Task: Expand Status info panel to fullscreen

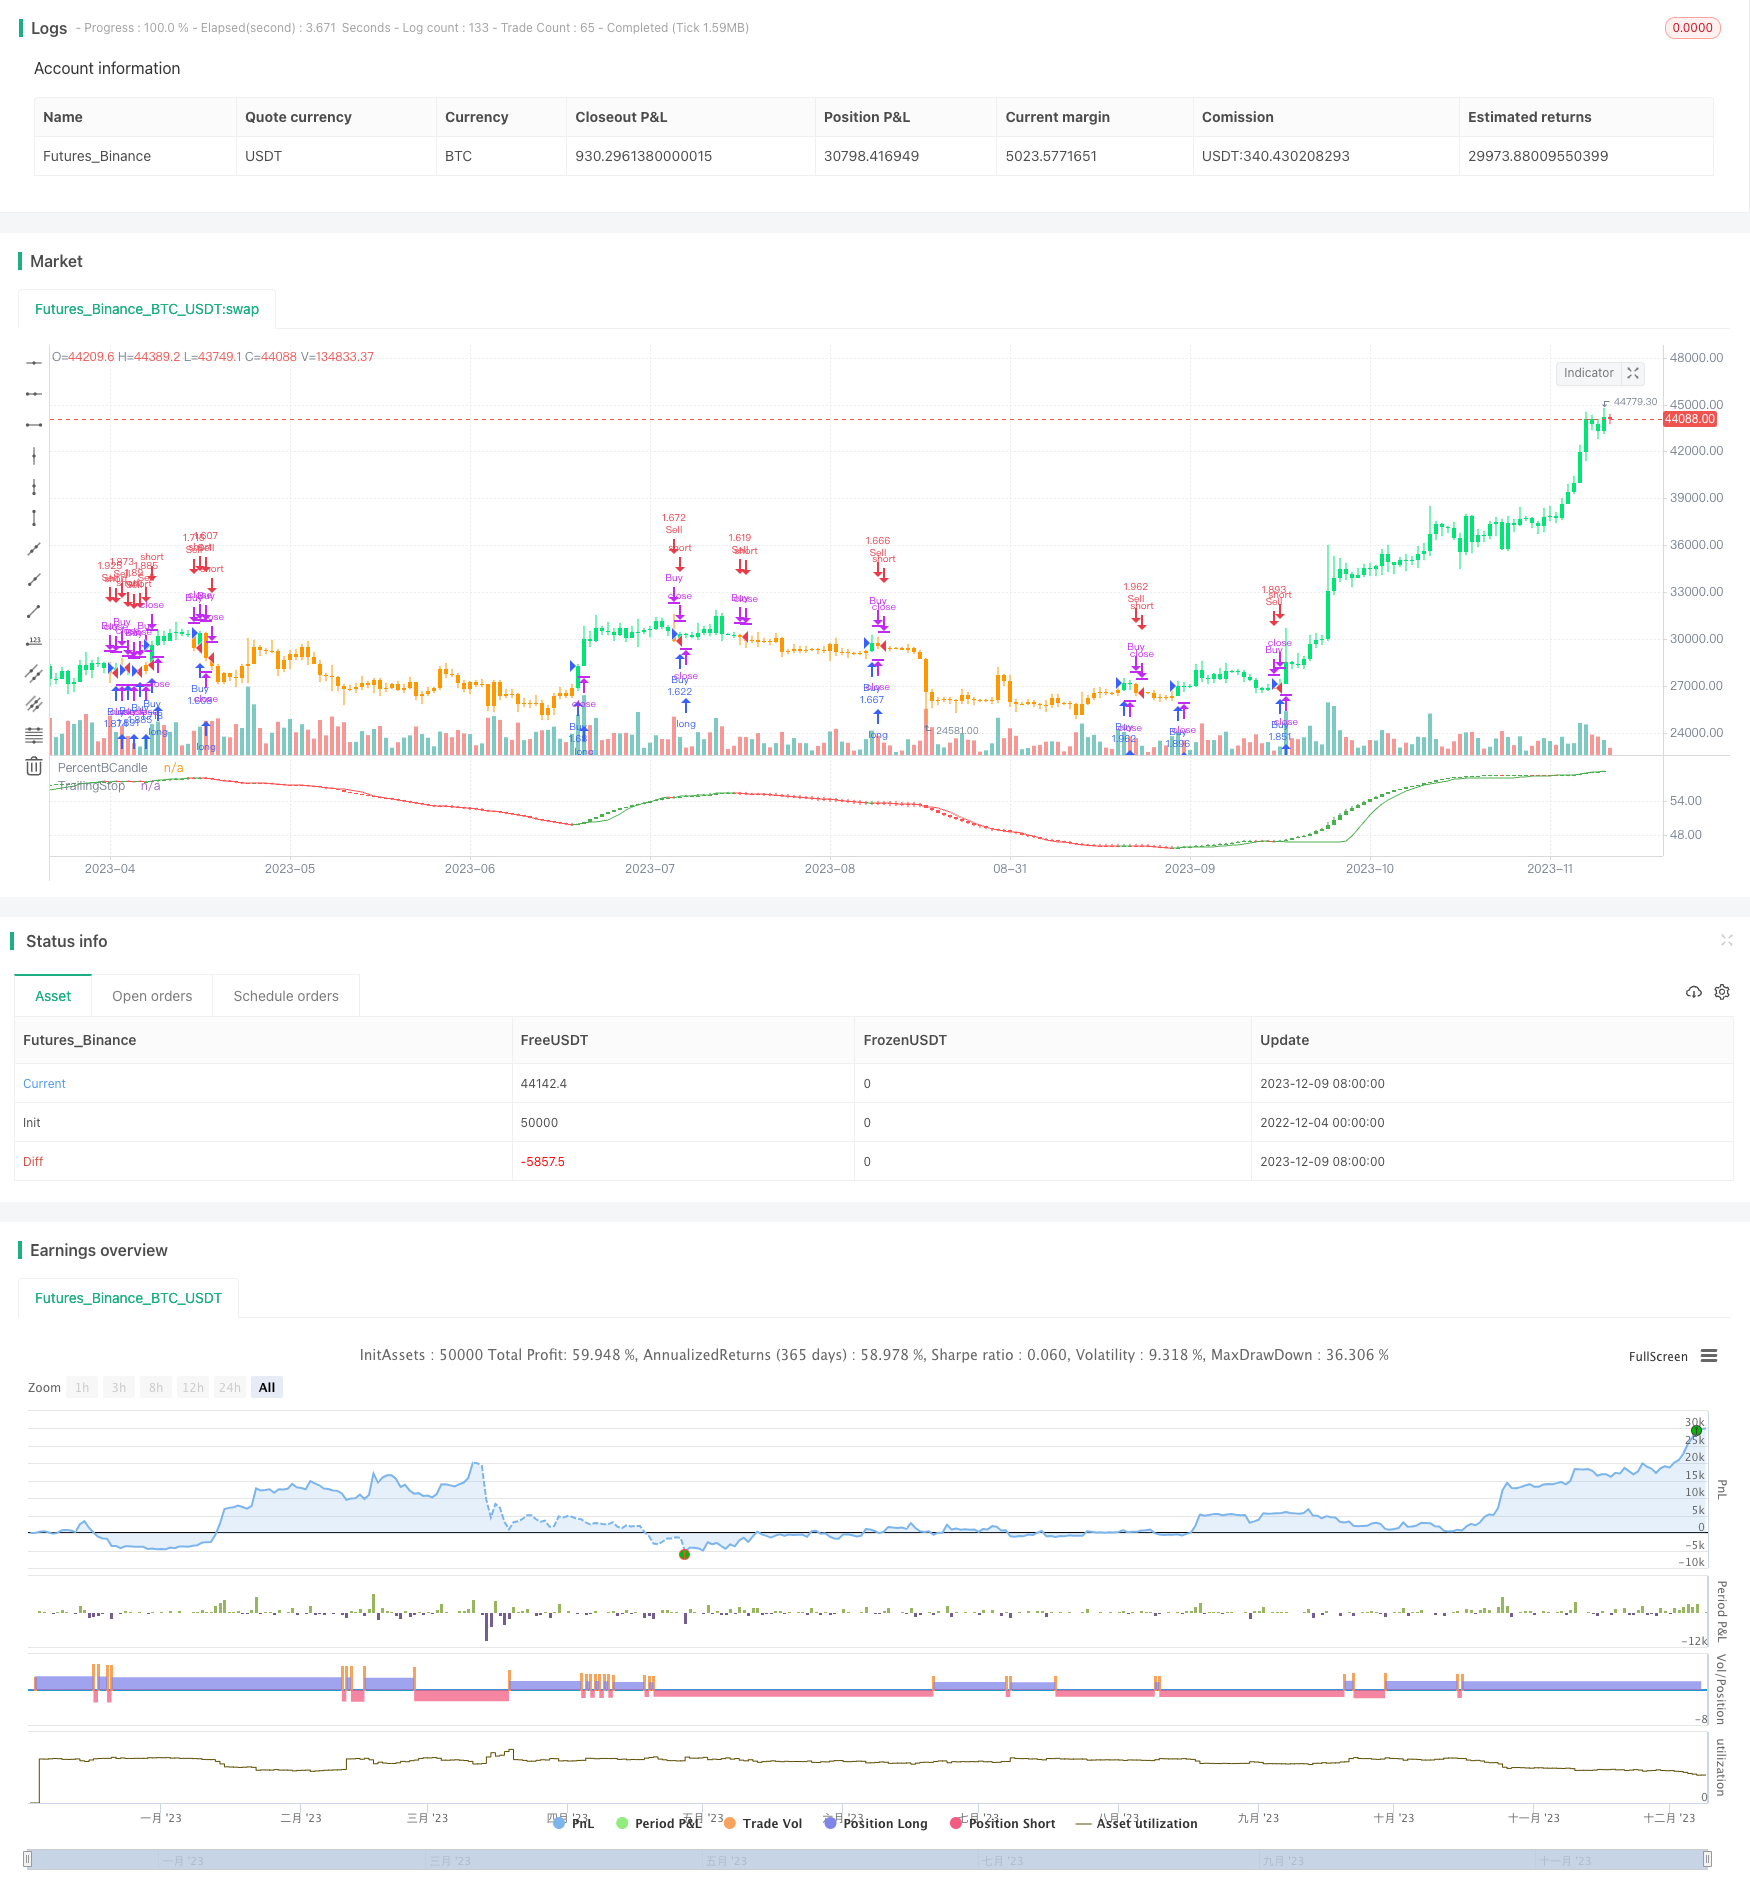Action: [x=1727, y=940]
